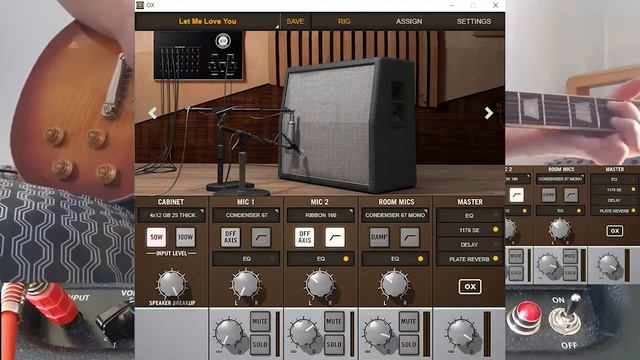The height and width of the screenshot is (360, 640).
Task: Open the MASTER 1176 SE compressor
Action: point(469,230)
